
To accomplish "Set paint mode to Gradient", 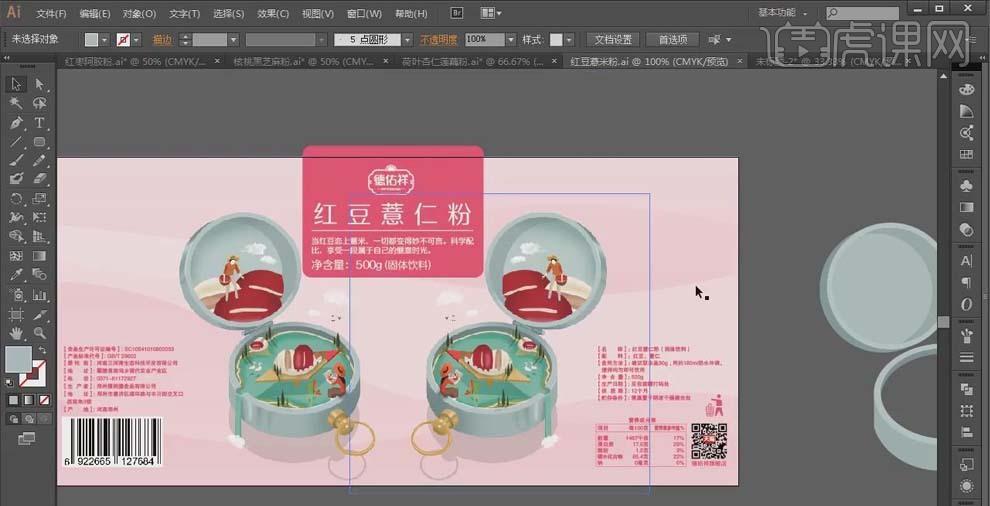I will (x=28, y=400).
